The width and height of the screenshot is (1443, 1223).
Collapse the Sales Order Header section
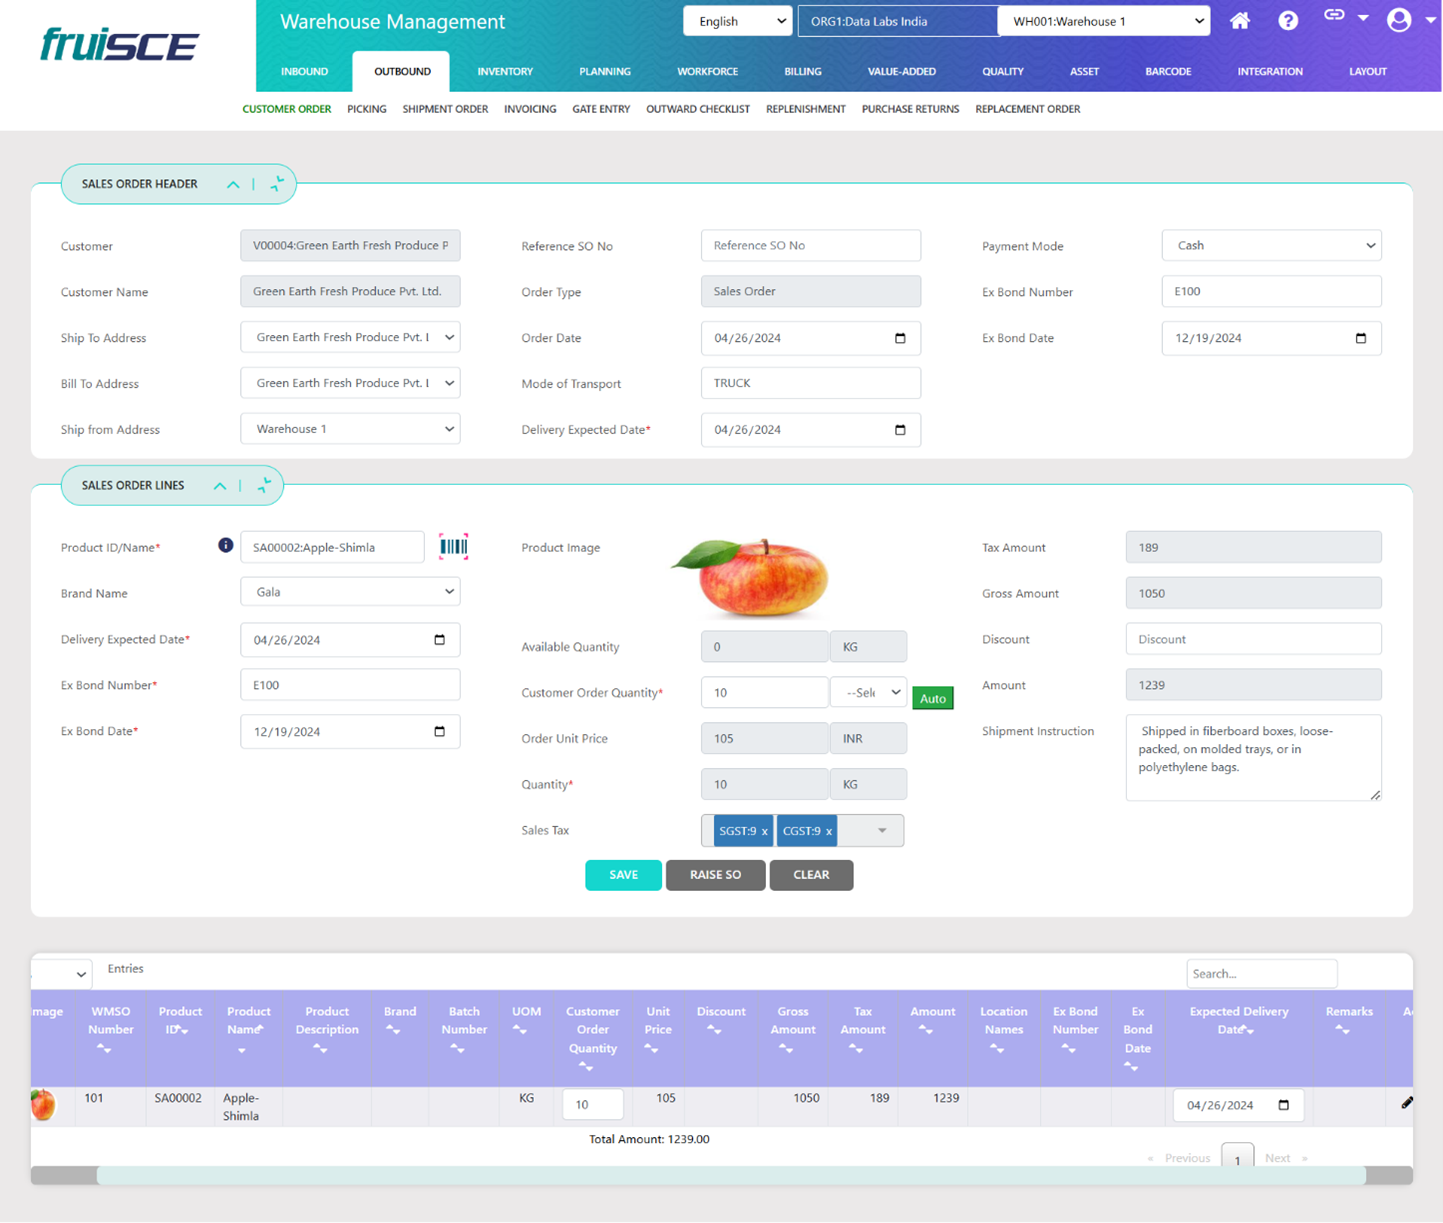[233, 184]
